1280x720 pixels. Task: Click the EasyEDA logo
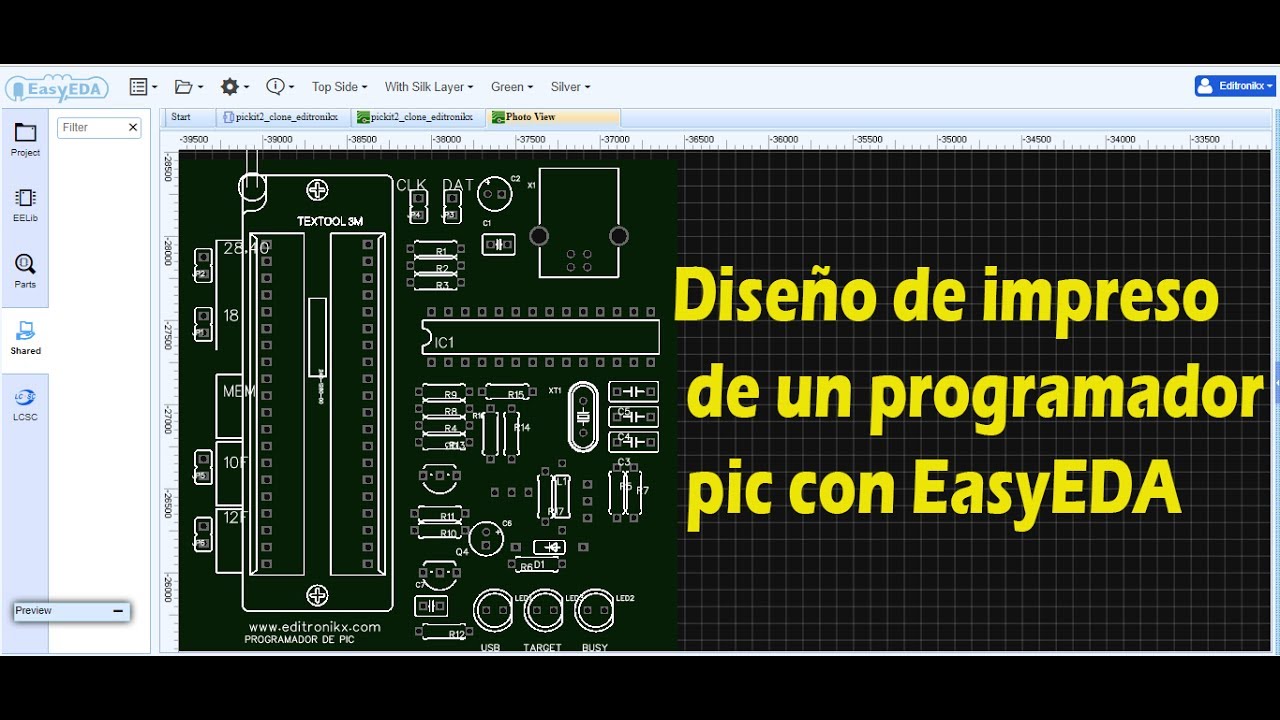pos(56,88)
